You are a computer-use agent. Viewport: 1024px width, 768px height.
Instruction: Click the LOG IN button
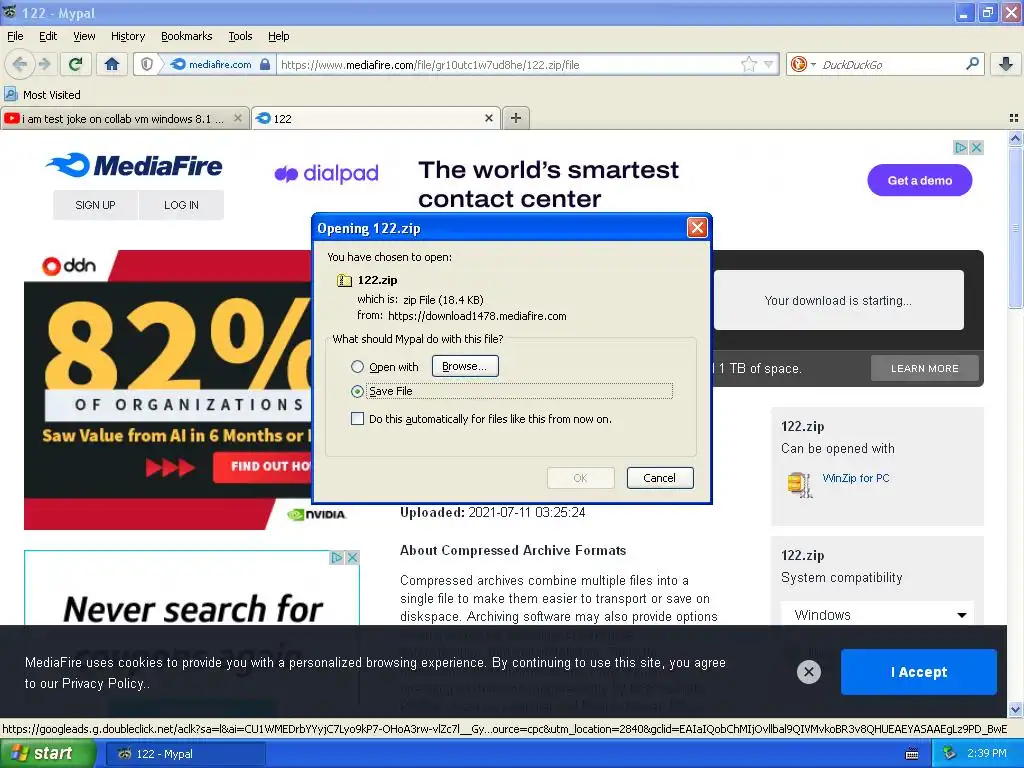point(181,205)
